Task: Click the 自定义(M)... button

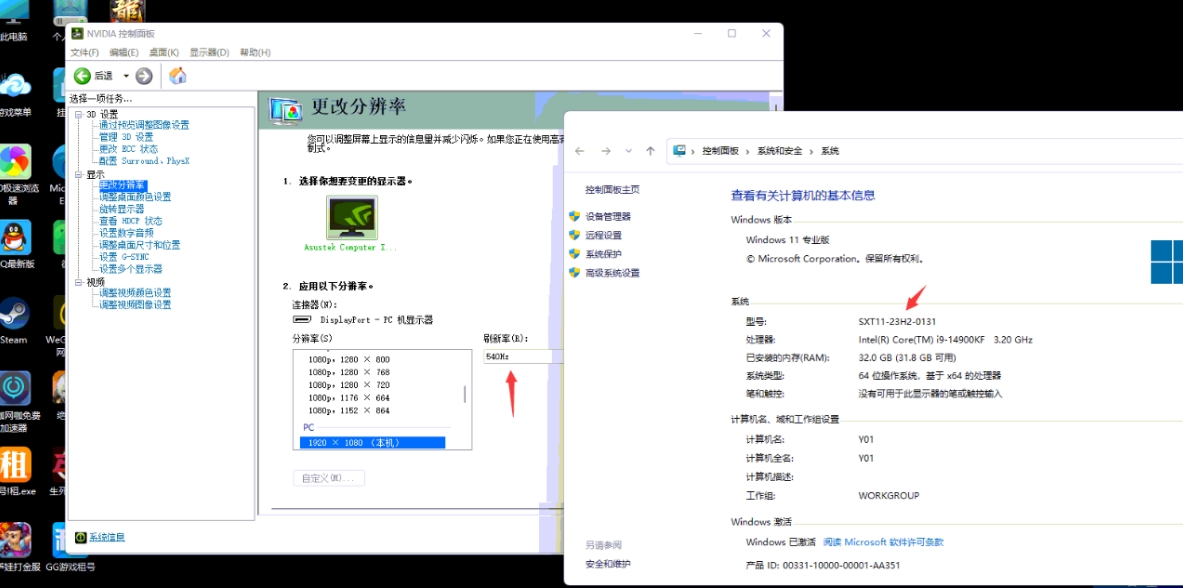Action: point(329,479)
